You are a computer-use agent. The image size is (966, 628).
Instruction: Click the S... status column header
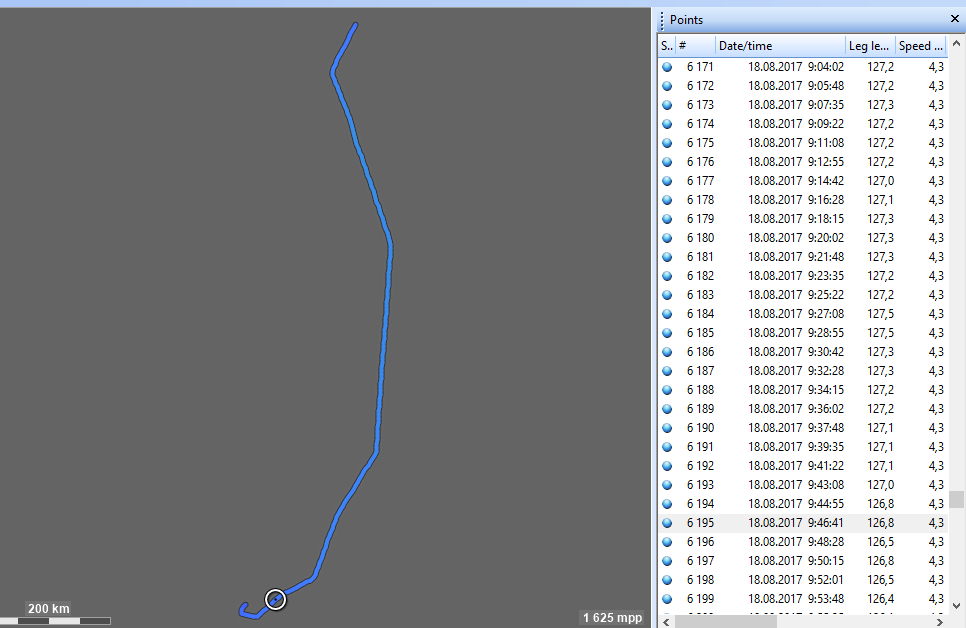666,46
